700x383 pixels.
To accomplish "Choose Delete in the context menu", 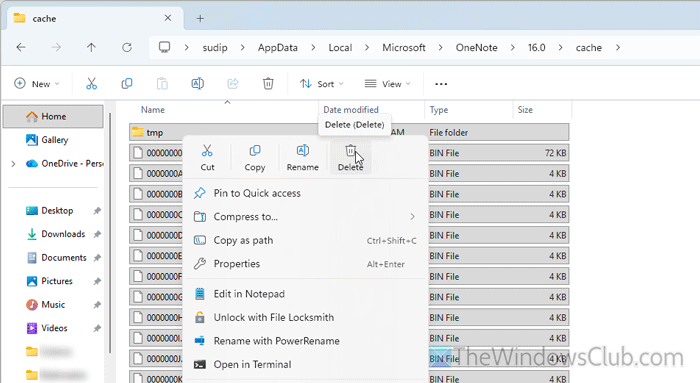I will (350, 158).
